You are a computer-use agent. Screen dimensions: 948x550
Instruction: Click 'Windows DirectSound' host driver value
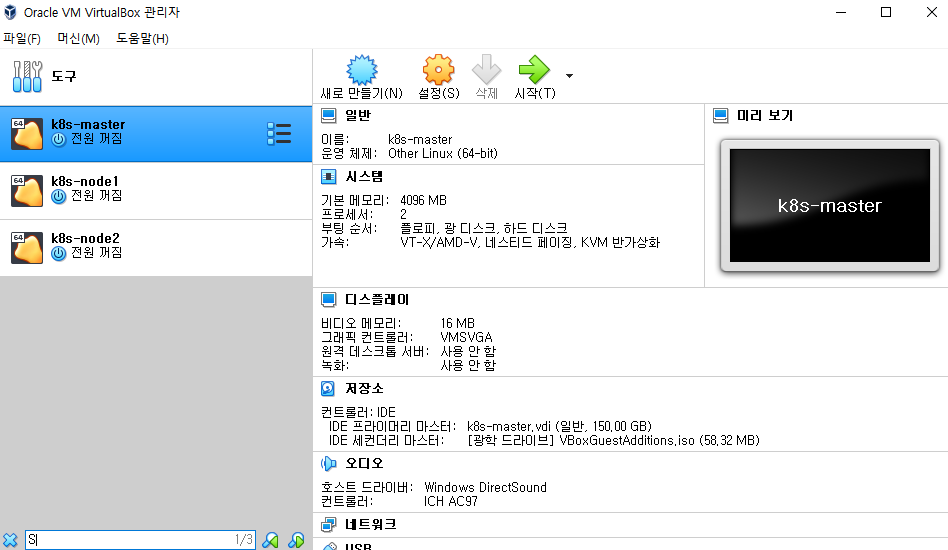(485, 487)
